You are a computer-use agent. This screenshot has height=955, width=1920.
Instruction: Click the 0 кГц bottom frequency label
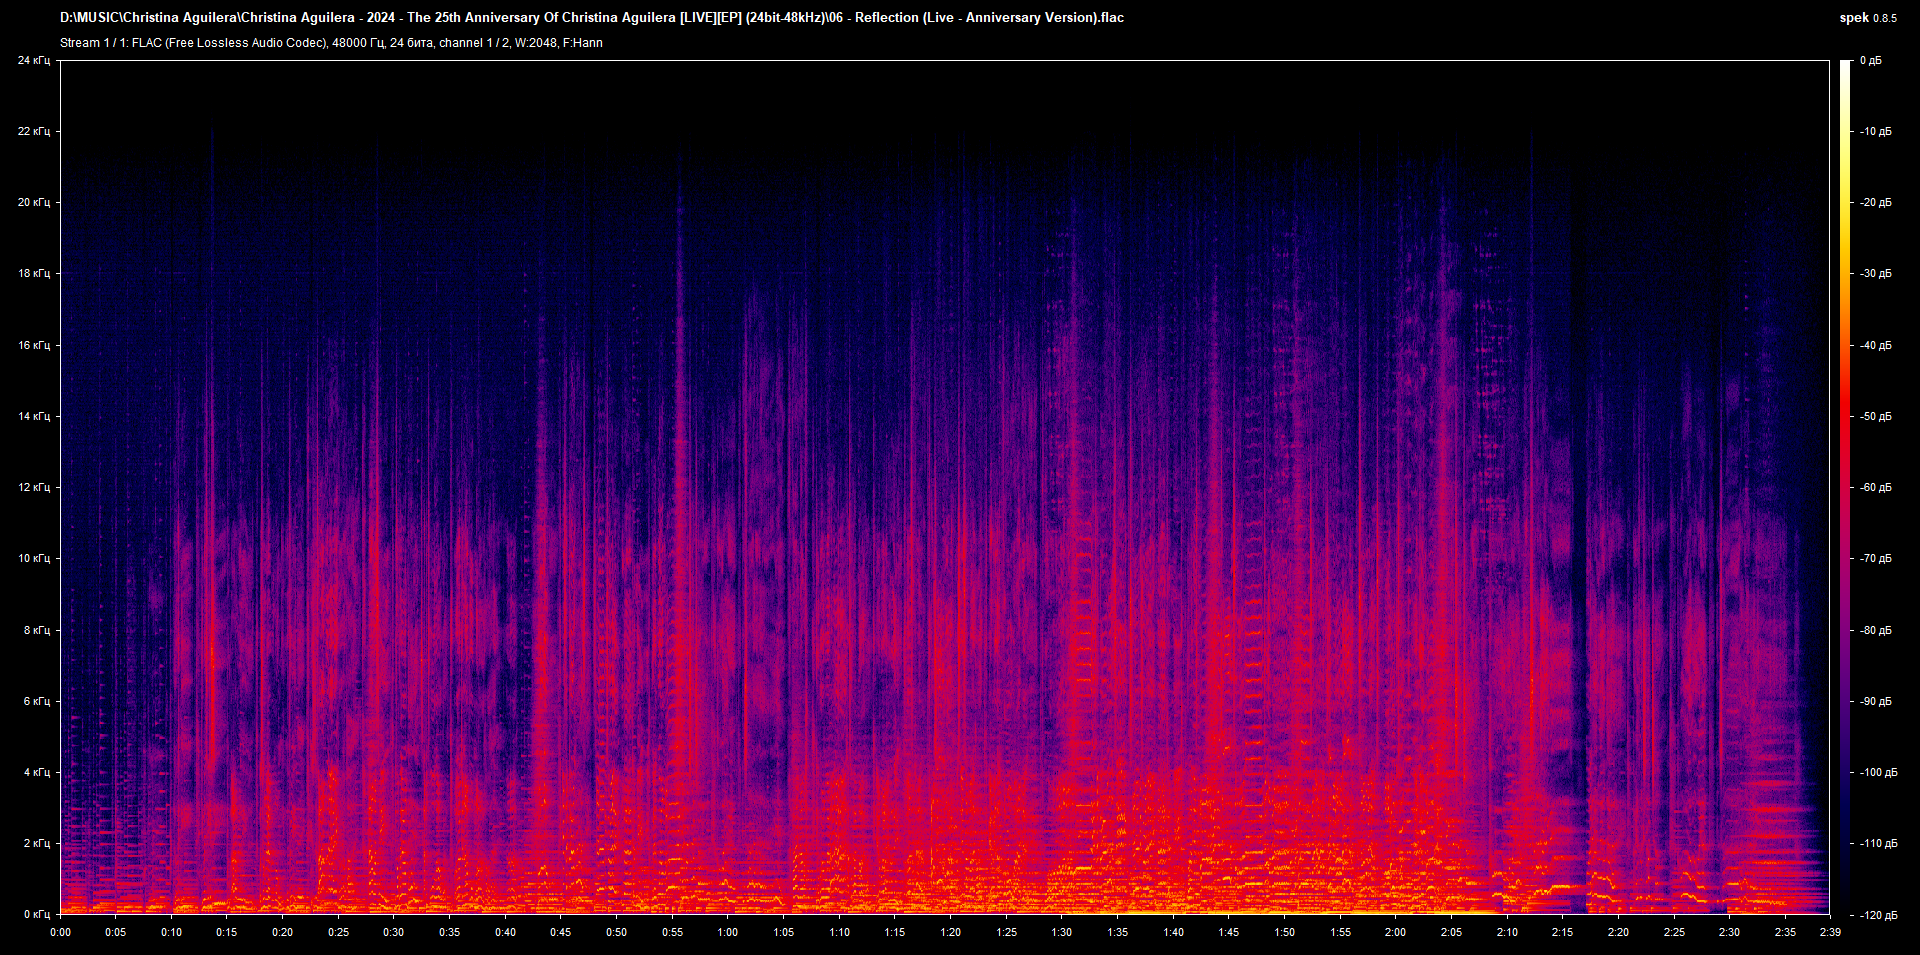(x=37, y=913)
